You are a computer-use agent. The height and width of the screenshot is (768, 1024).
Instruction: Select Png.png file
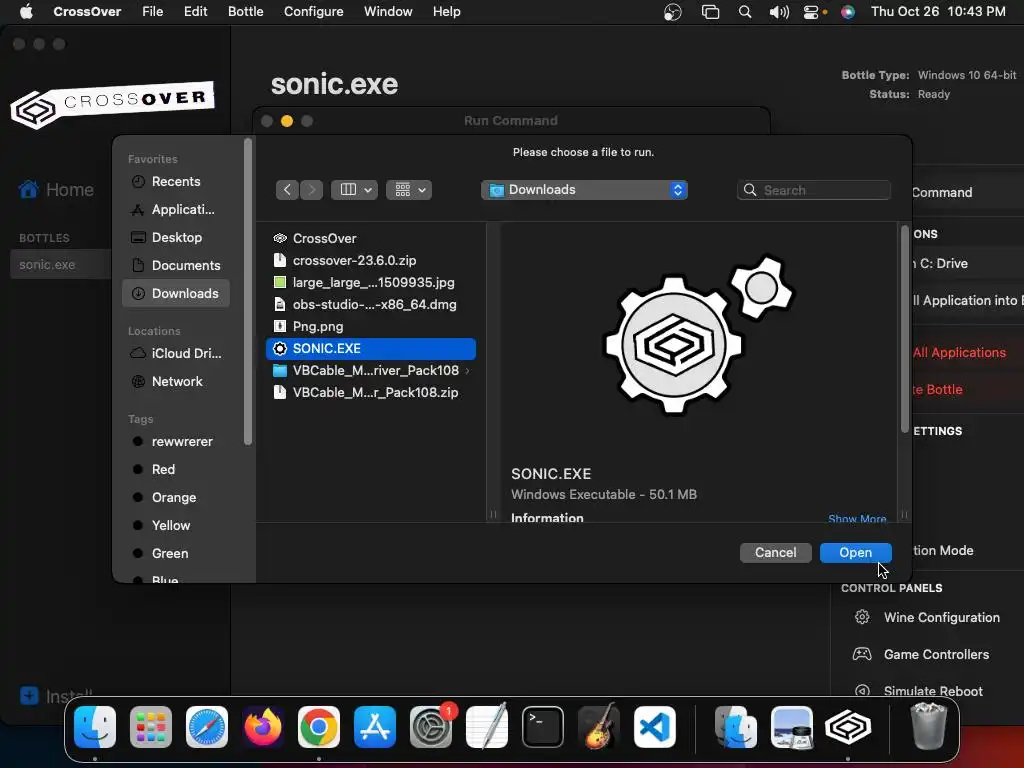click(371, 327)
